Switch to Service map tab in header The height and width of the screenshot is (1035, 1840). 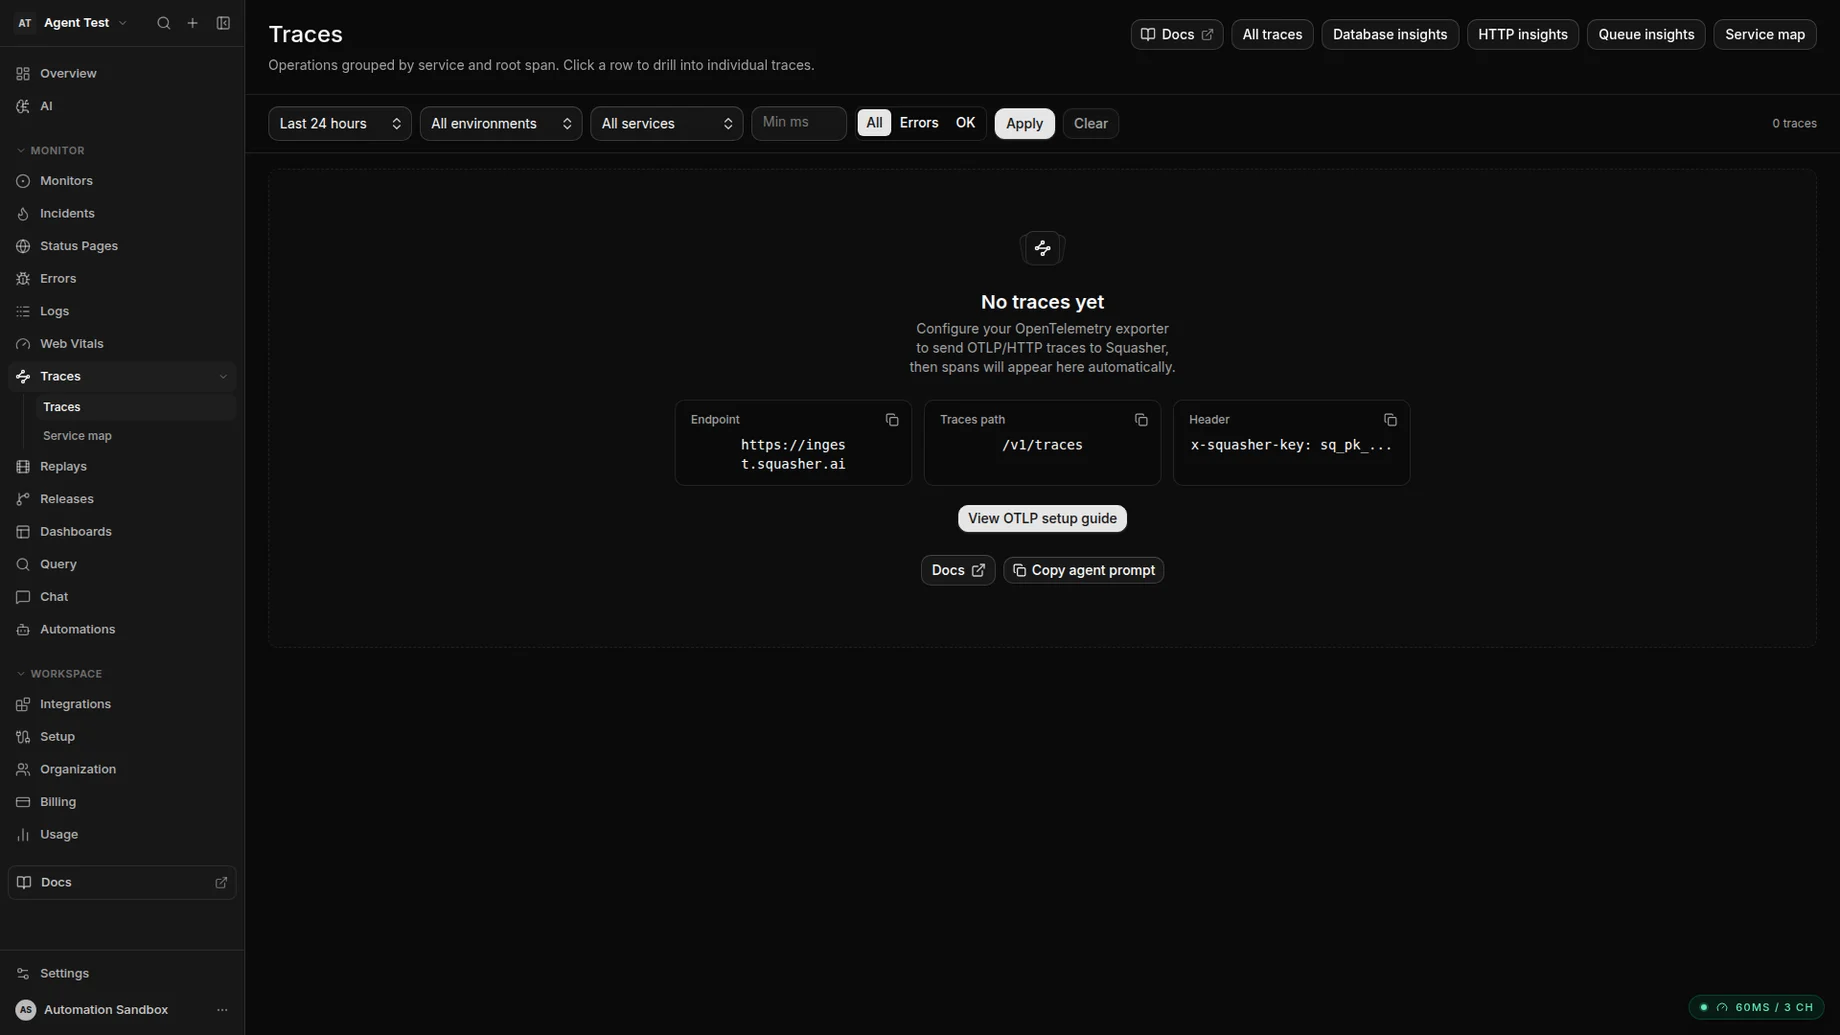coord(1765,35)
